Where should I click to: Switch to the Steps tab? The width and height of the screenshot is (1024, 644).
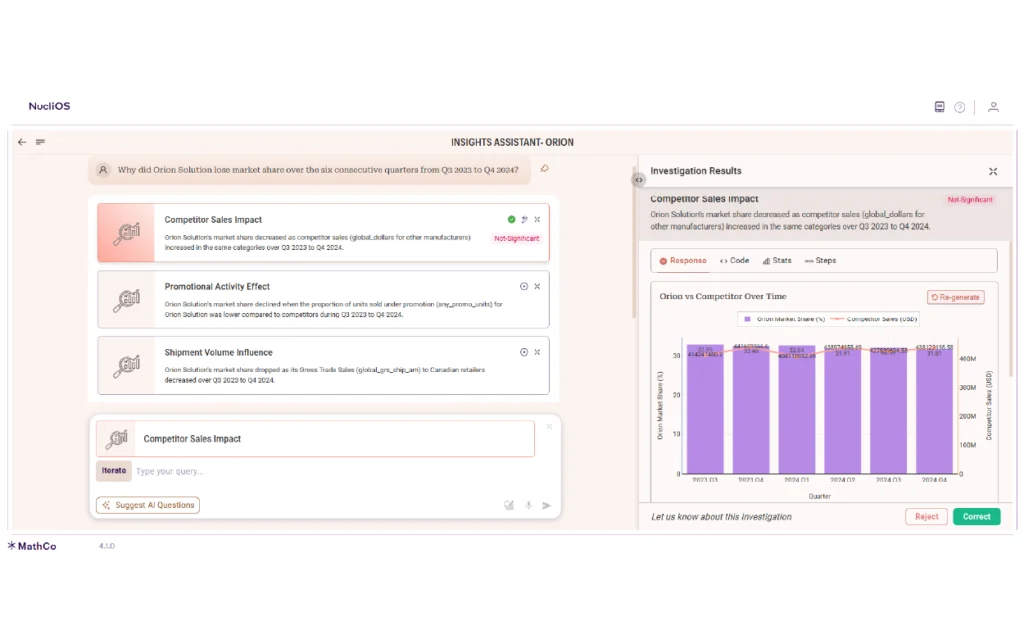tap(820, 261)
